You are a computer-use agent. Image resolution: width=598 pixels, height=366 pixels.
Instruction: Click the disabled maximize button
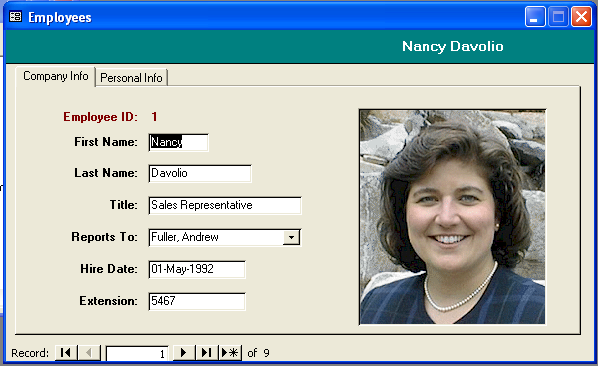pos(558,17)
